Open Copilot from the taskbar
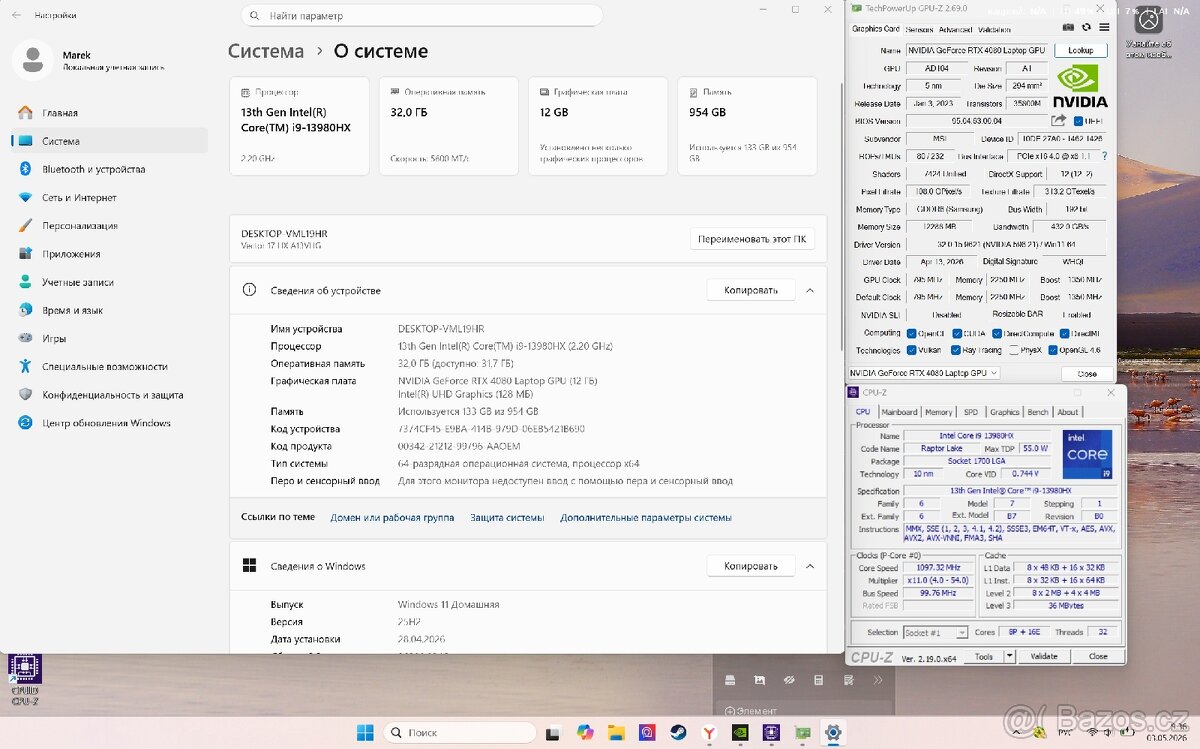The image size is (1200, 749). point(585,732)
